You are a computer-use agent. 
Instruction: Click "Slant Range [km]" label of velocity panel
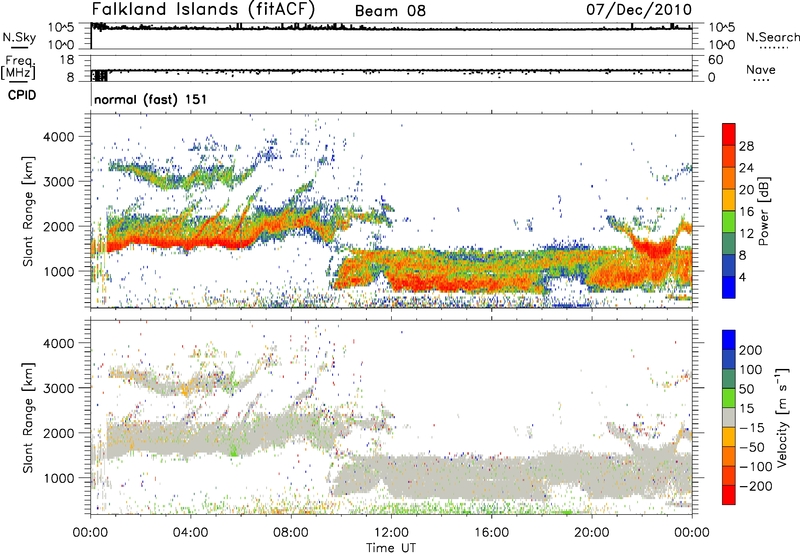tap(28, 417)
